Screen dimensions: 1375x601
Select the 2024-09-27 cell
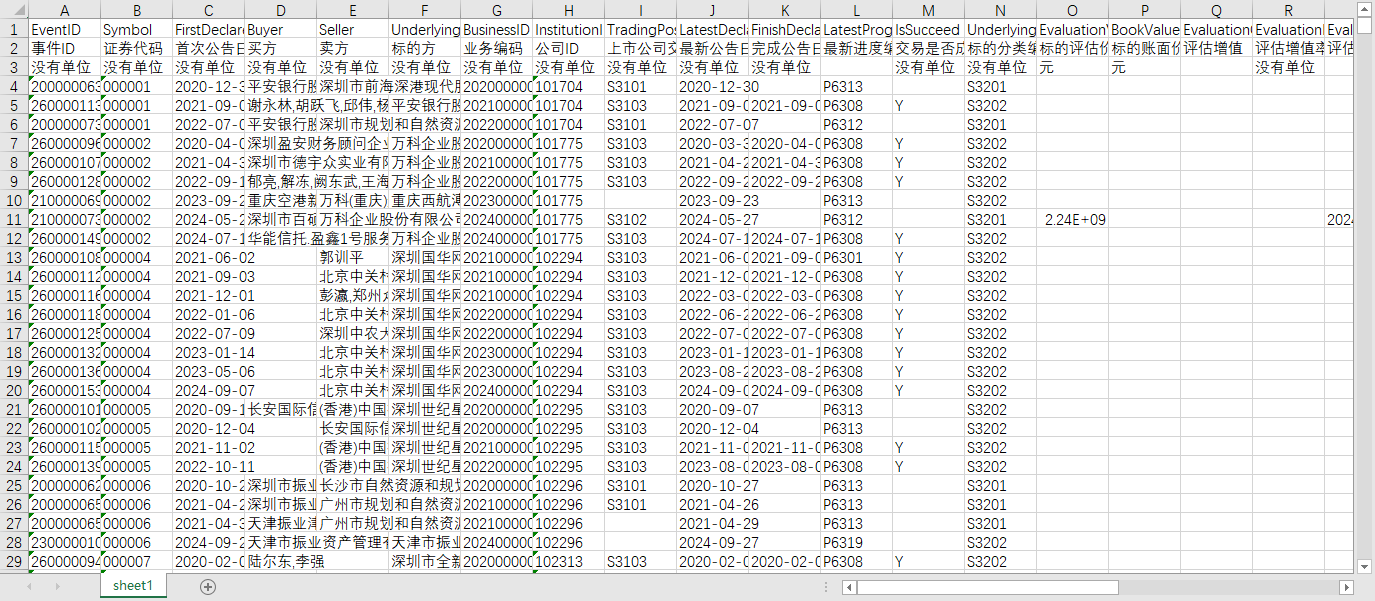[x=712, y=542]
